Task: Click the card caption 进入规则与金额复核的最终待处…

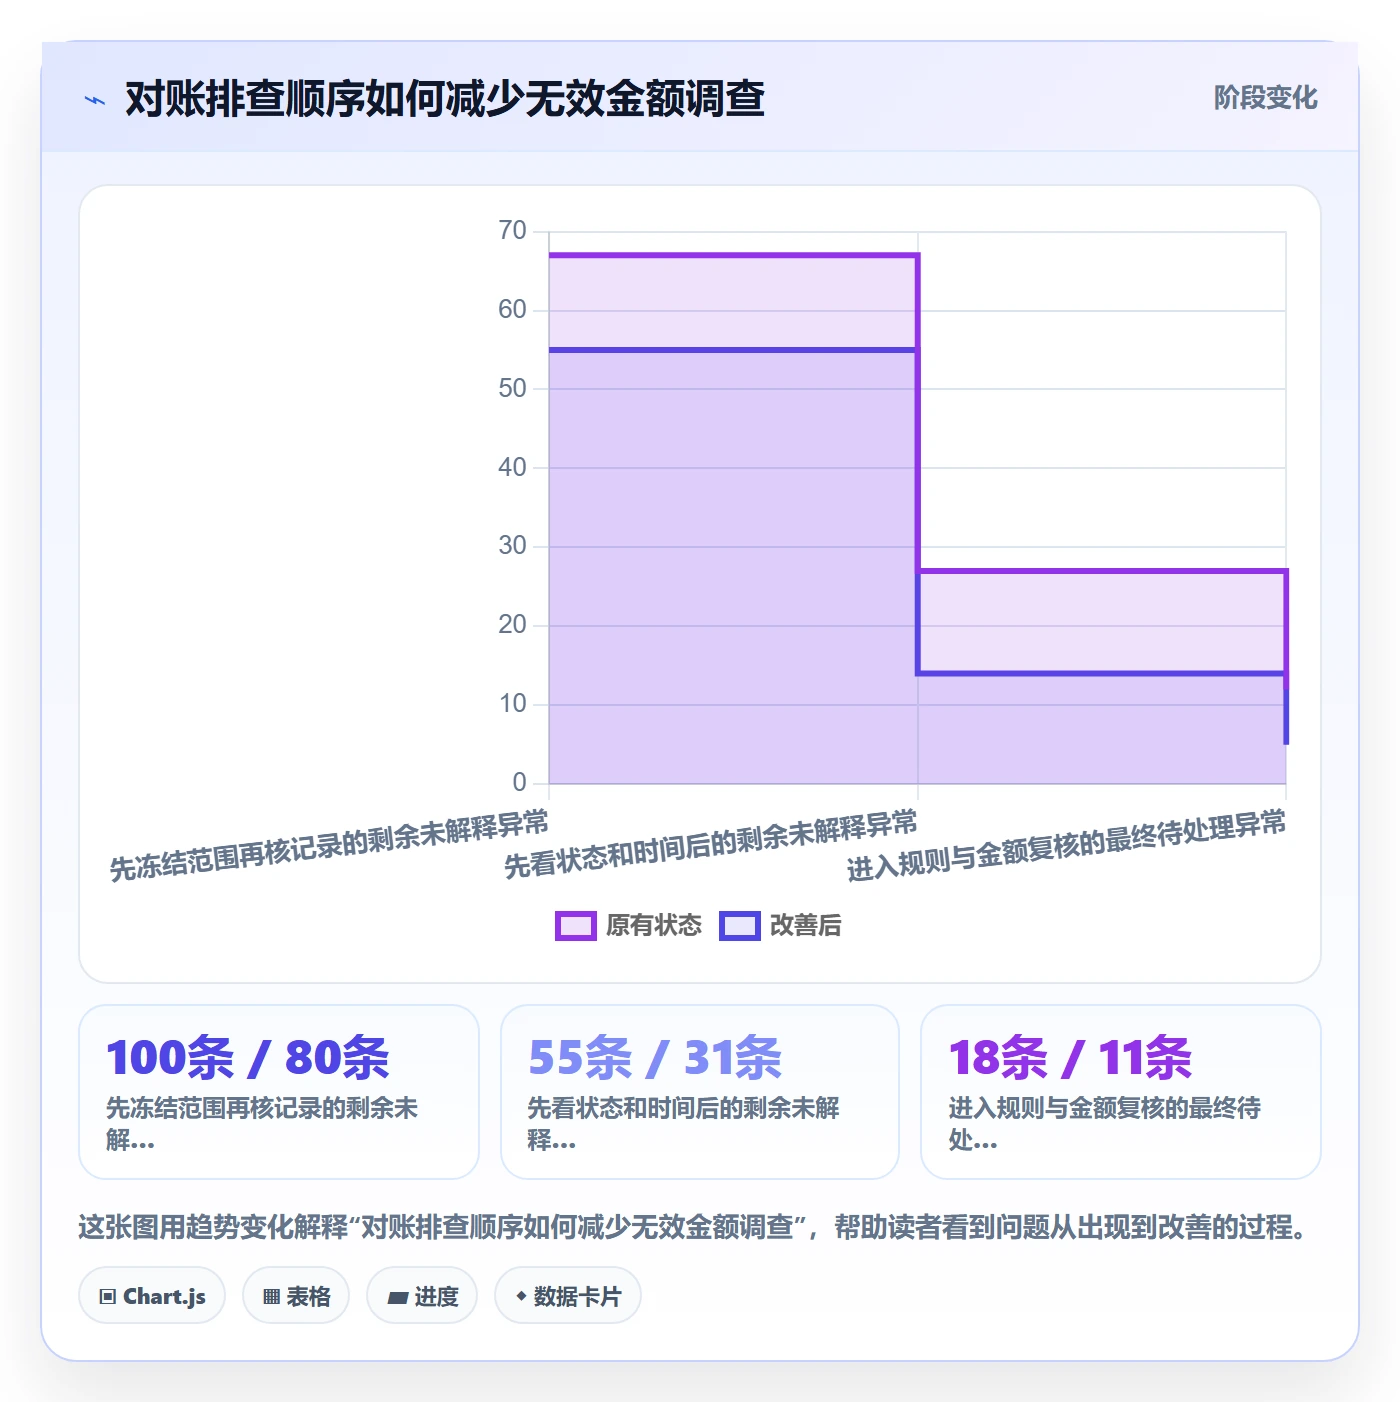Action: 1104,1124
